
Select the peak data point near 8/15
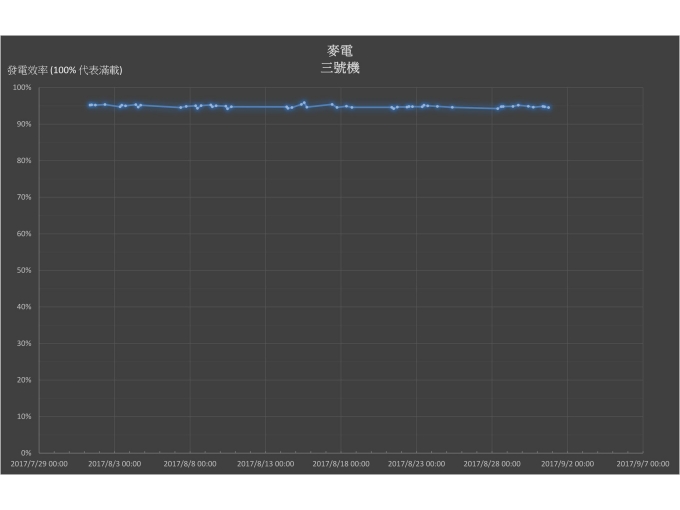click(304, 103)
